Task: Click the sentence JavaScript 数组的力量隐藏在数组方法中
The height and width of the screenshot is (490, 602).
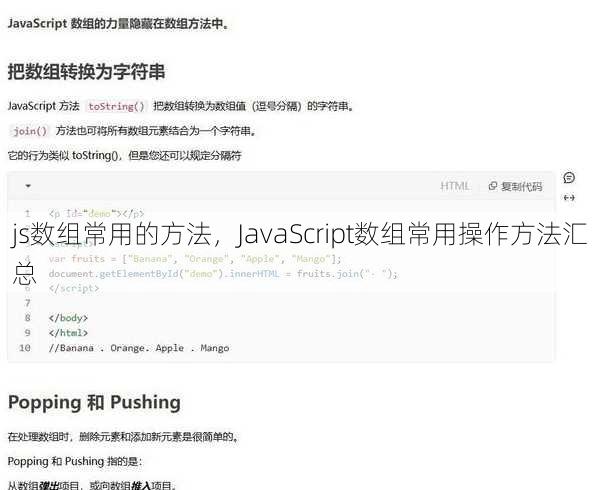Action: tap(118, 24)
